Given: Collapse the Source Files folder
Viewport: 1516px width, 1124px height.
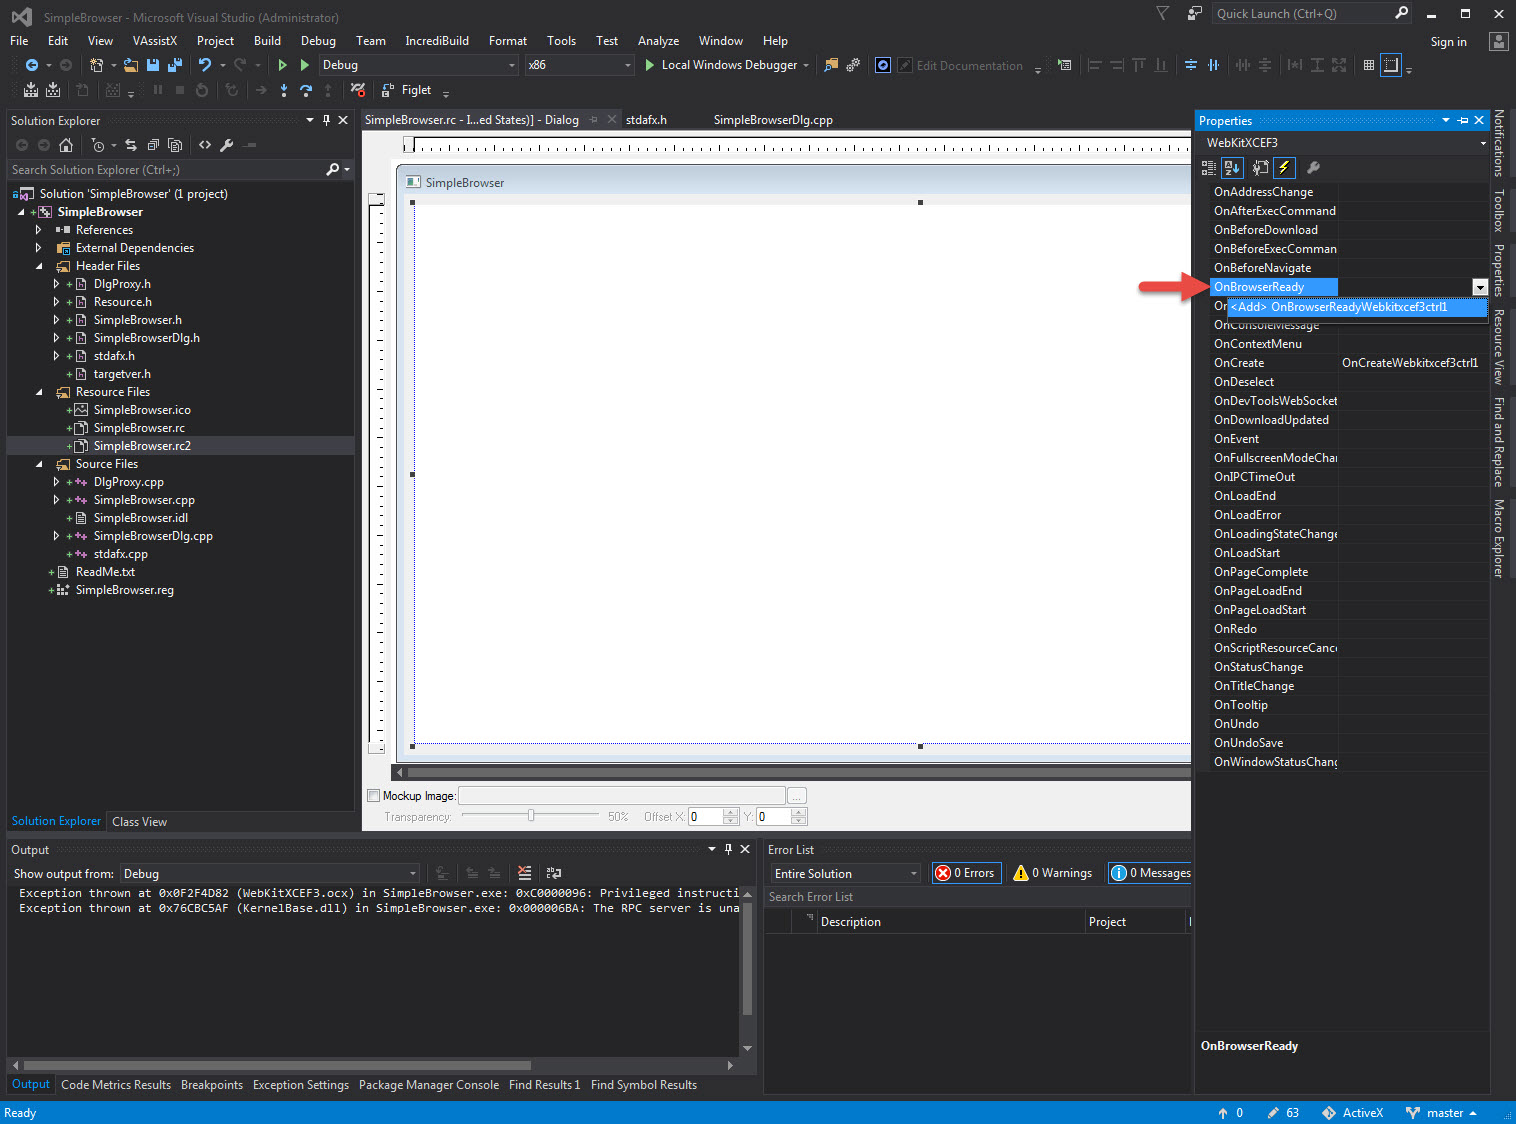Looking at the screenshot, I should [x=39, y=464].
